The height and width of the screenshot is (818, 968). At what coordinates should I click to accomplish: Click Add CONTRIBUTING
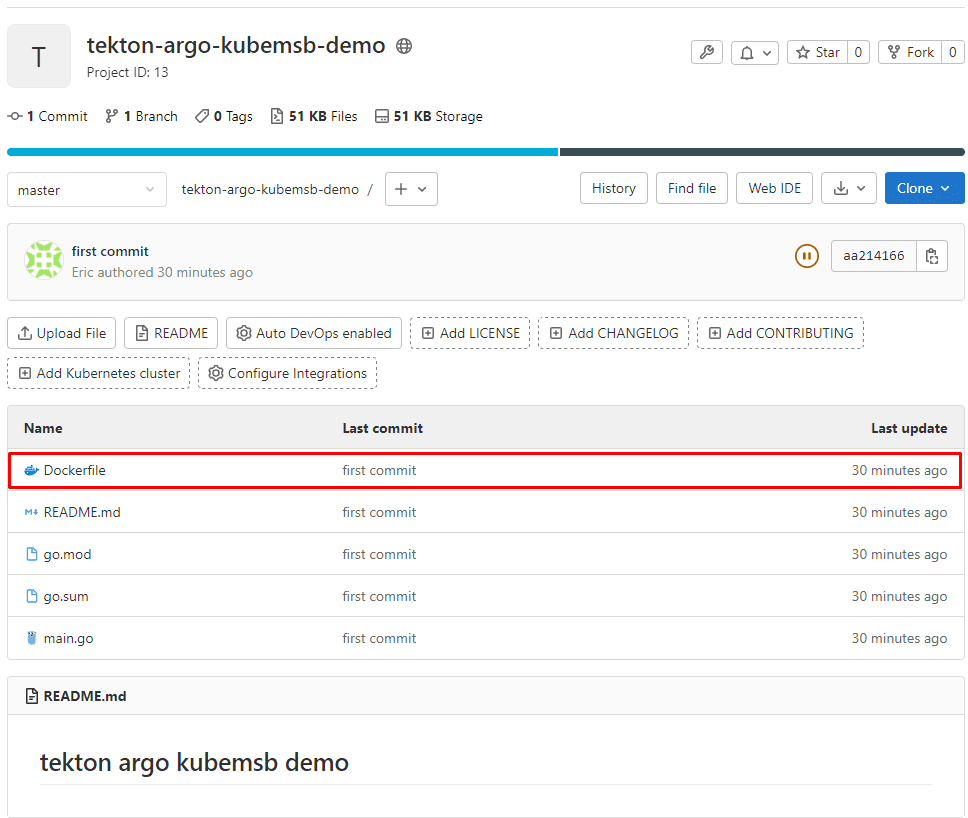point(780,333)
